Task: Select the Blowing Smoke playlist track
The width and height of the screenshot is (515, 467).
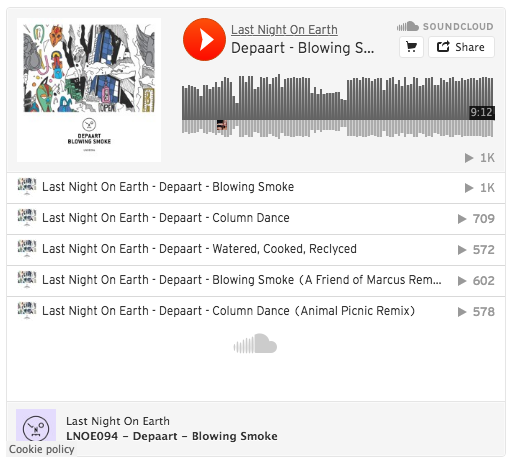Action: coord(256,188)
